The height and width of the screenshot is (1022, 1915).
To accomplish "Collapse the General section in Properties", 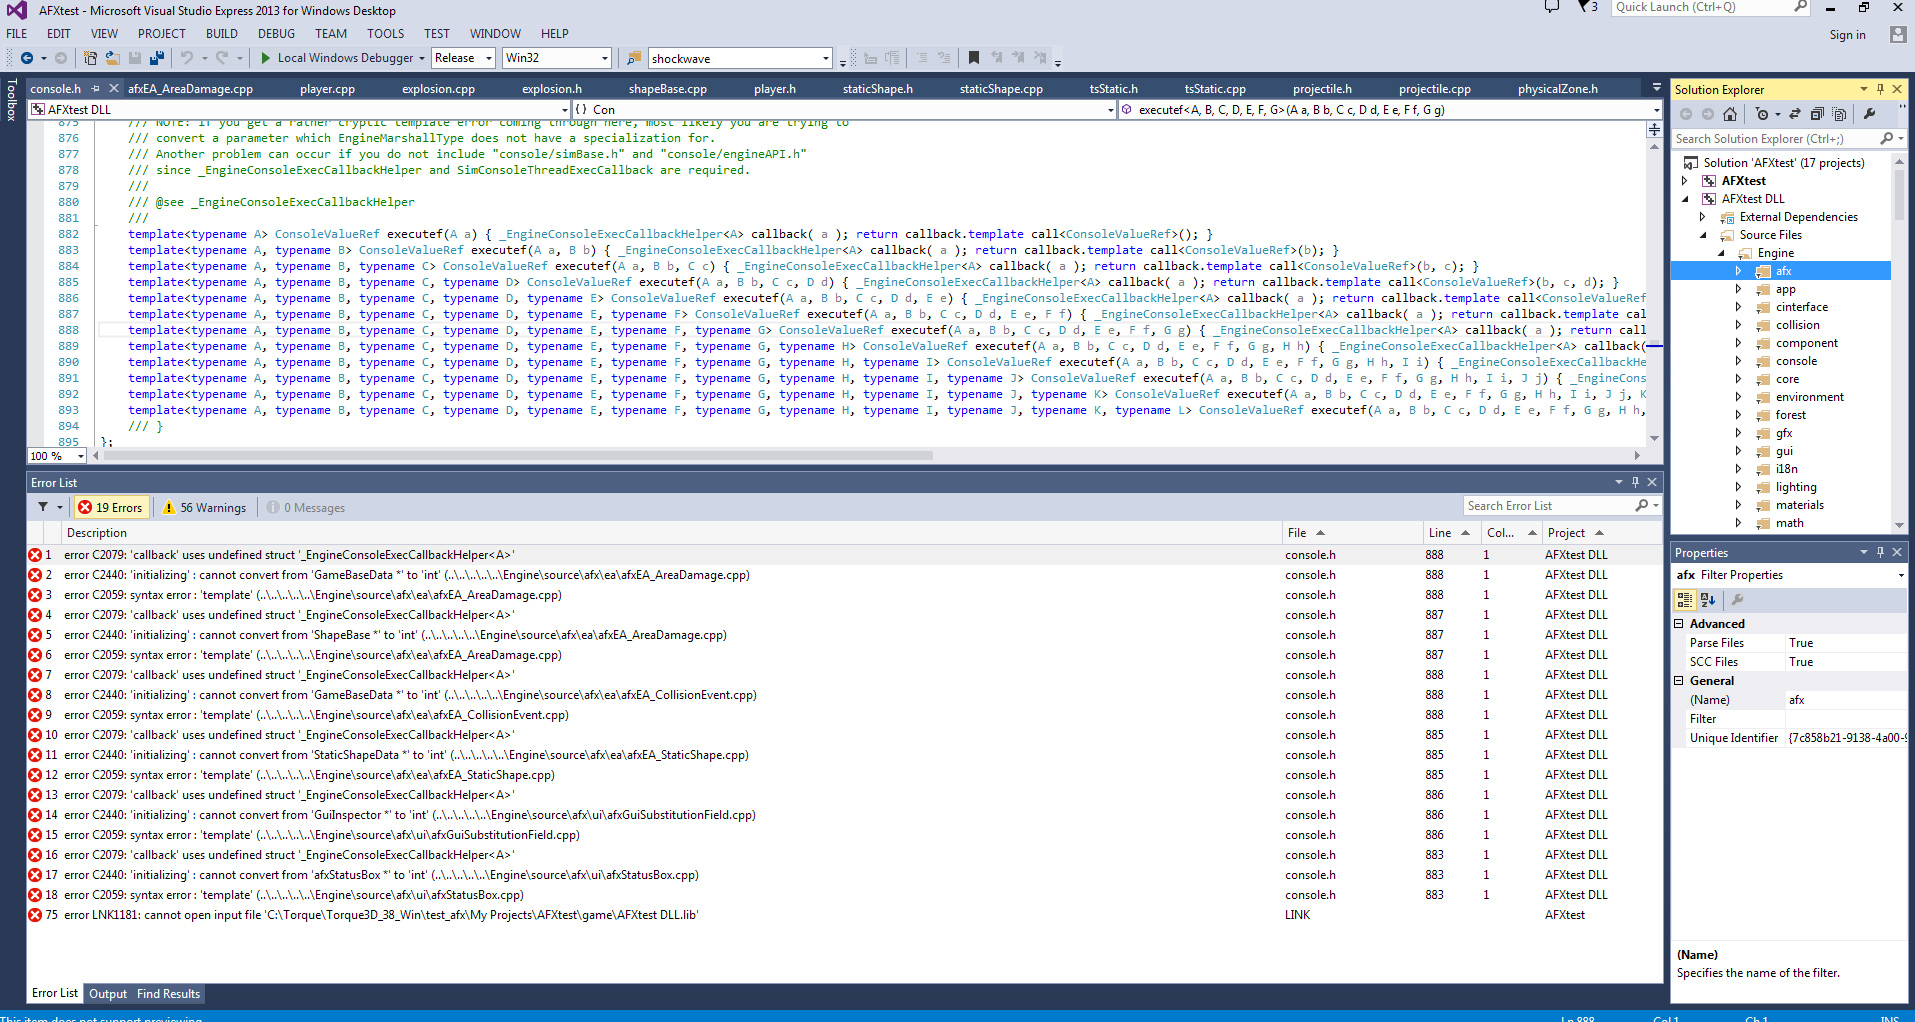I will tap(1679, 680).
